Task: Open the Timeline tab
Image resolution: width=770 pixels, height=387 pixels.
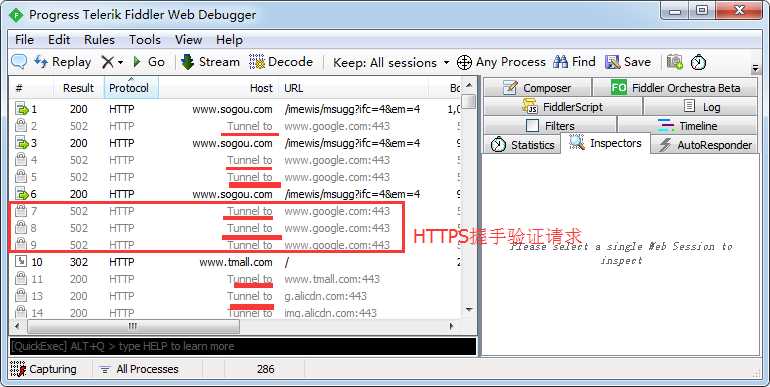Action: click(687, 126)
